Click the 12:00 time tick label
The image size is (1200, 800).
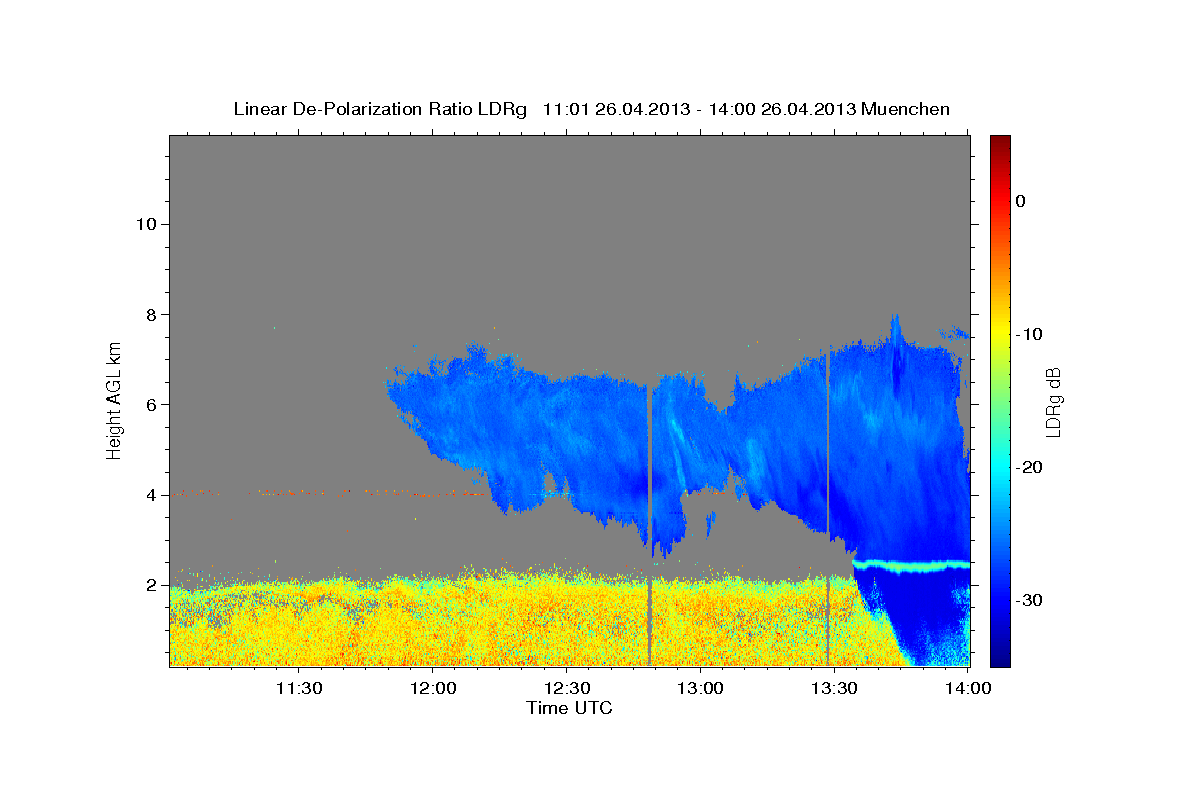(434, 688)
